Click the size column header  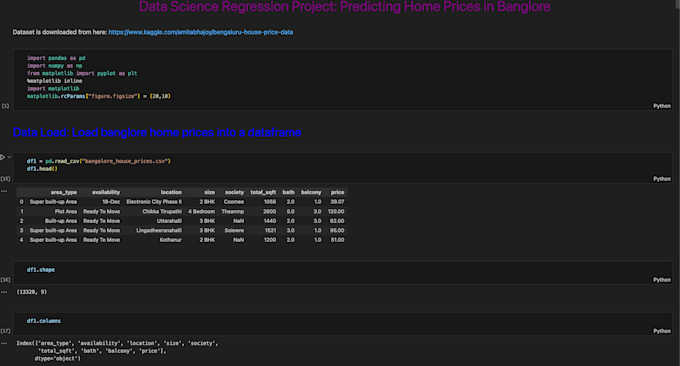209,192
